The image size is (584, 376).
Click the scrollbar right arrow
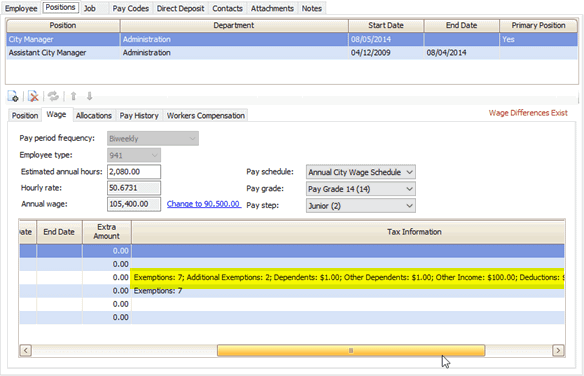coord(558,350)
